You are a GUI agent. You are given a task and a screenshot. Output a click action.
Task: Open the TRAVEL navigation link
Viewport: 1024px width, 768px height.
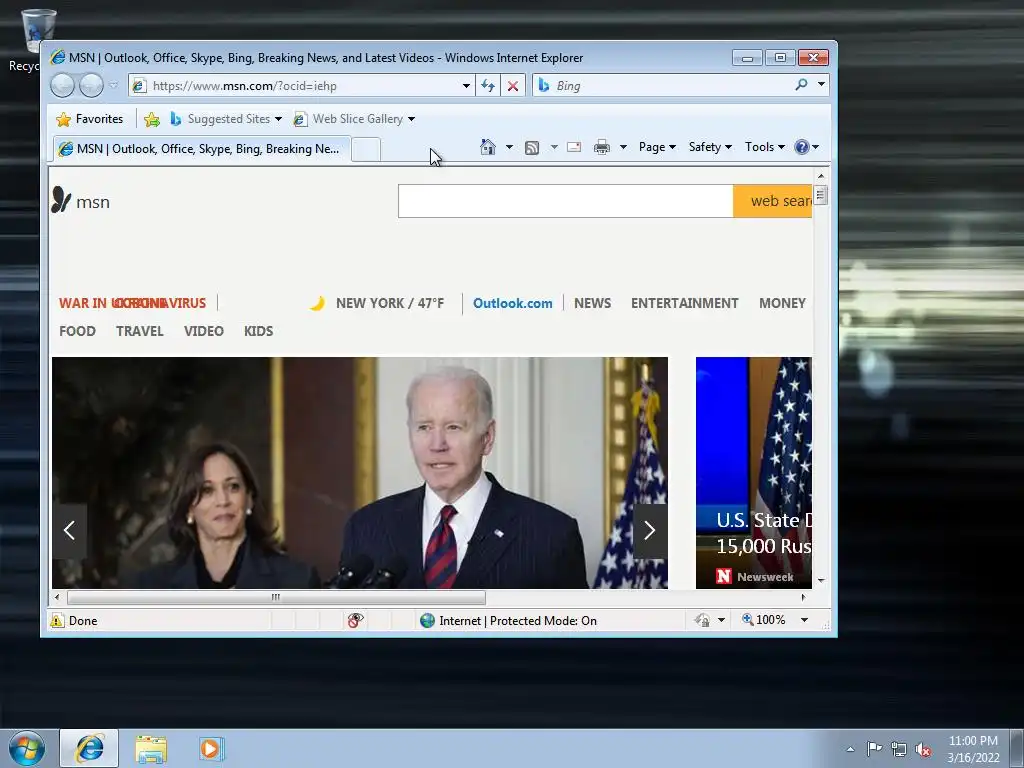tap(140, 331)
